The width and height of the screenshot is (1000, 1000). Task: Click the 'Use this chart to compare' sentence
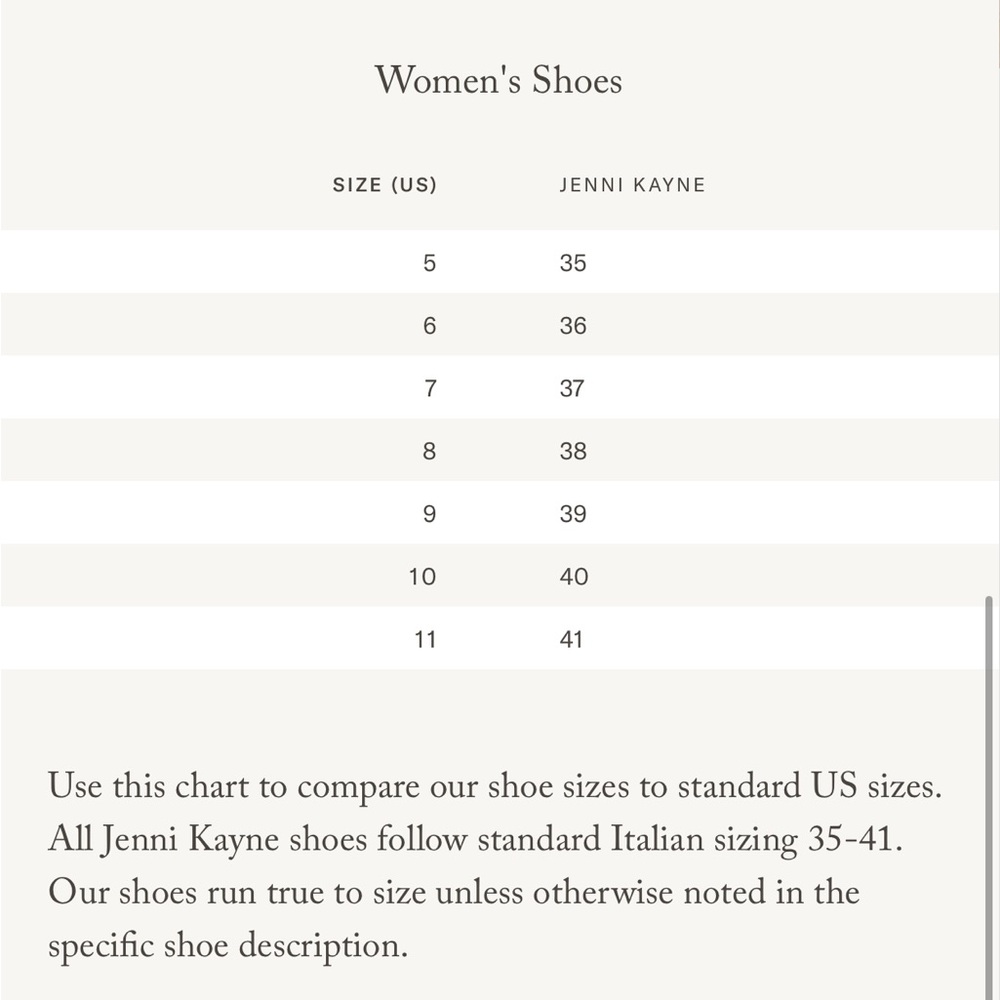pos(495,786)
